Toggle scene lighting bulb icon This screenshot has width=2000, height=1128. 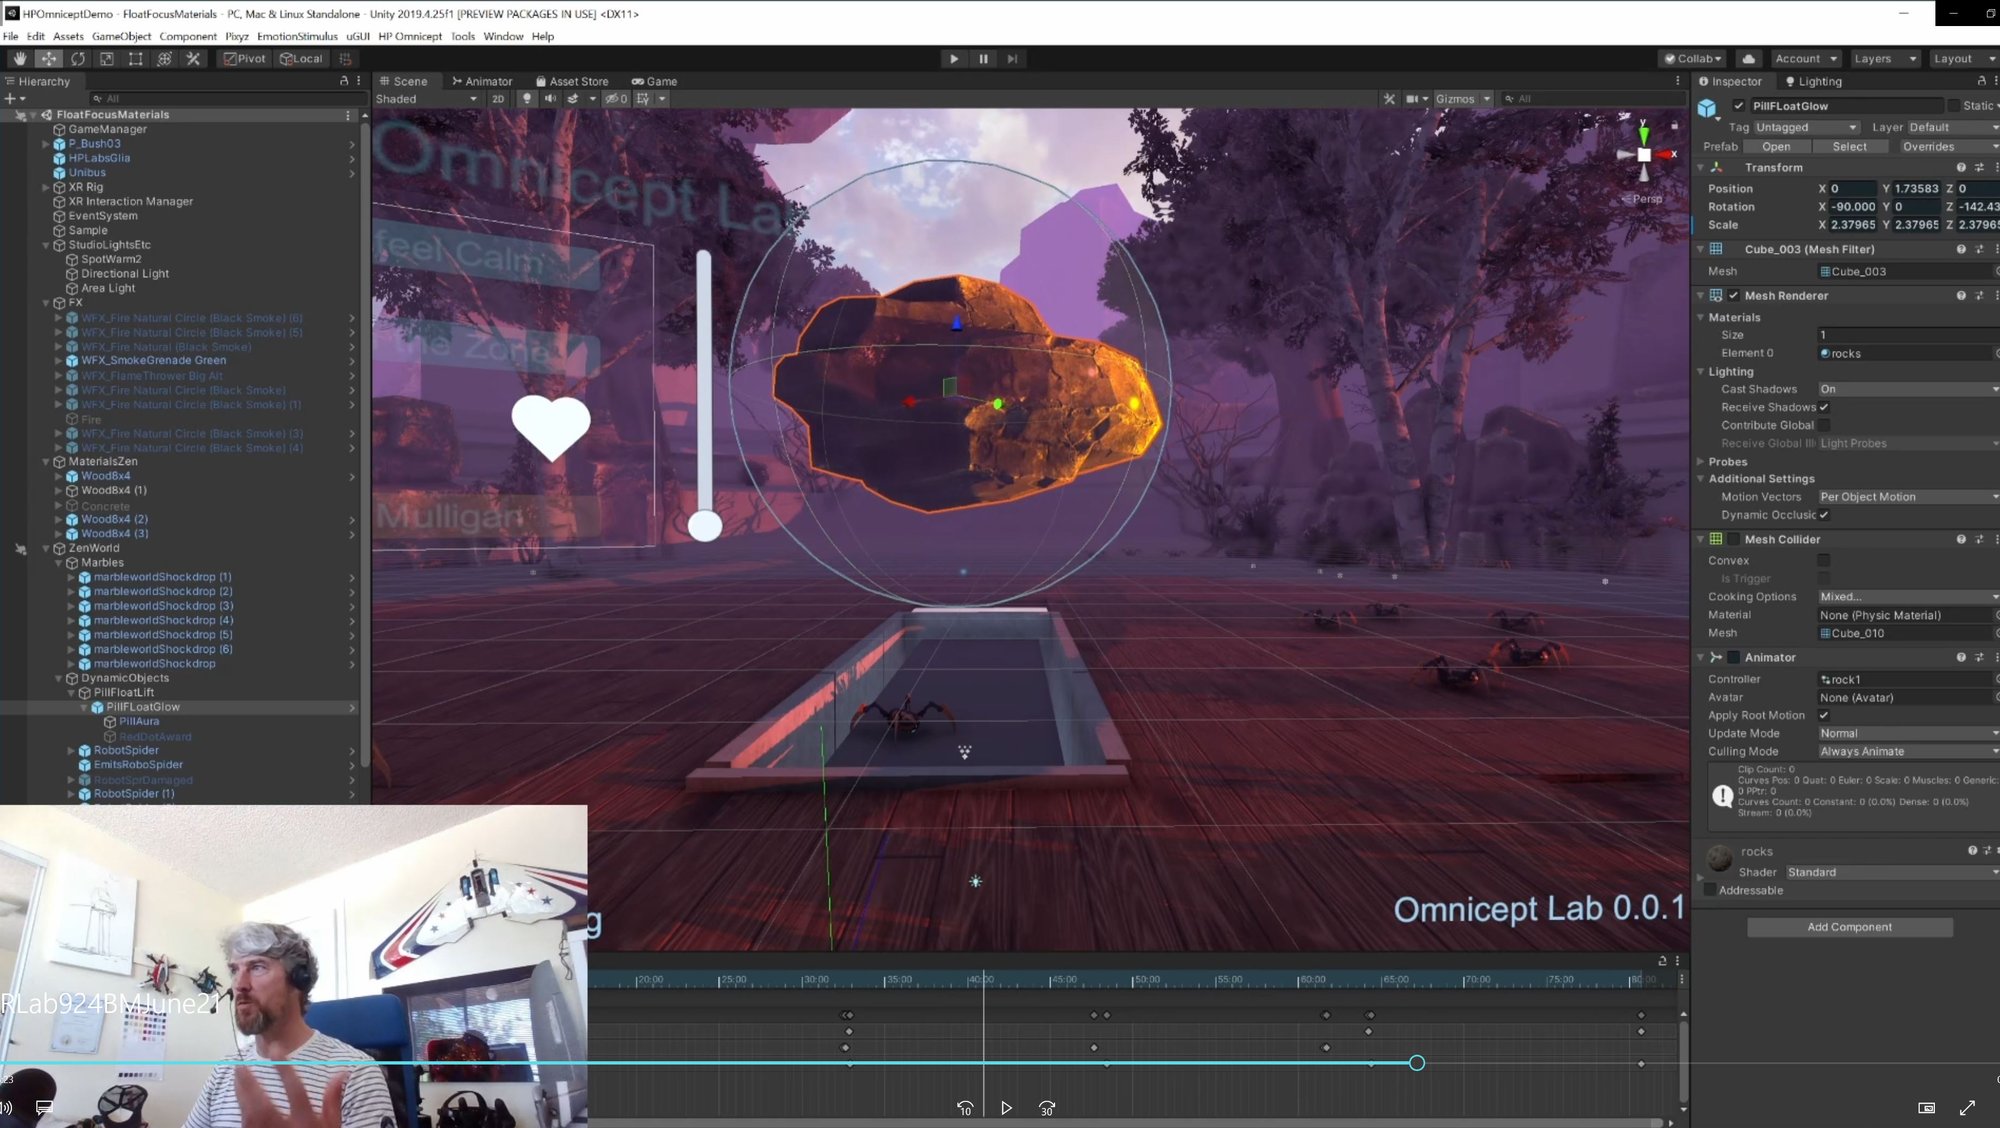tap(527, 99)
